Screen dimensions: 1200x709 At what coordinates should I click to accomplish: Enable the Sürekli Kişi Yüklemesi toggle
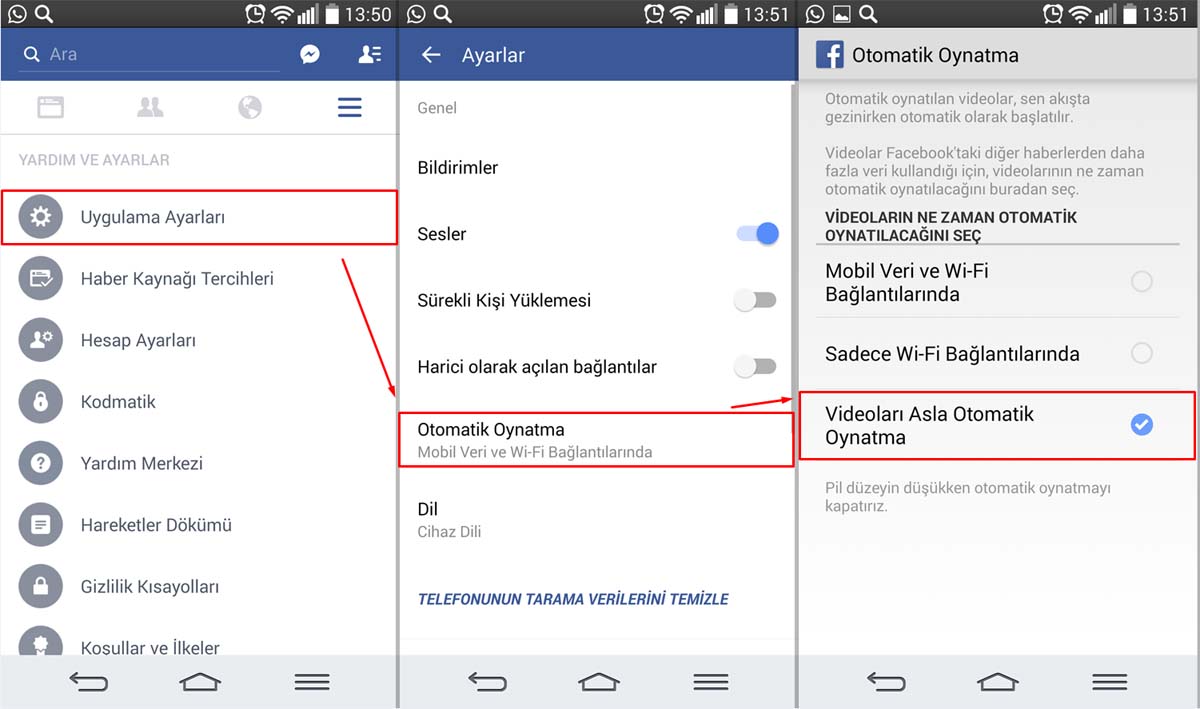point(755,300)
